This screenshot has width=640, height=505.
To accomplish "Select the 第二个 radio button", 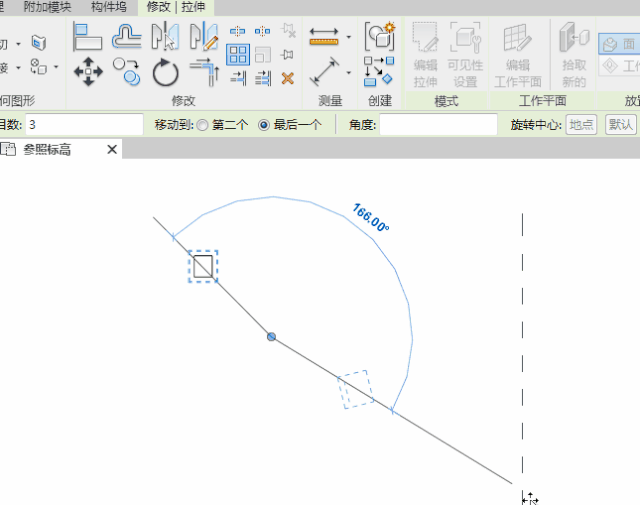I will pyautogui.click(x=202, y=125).
